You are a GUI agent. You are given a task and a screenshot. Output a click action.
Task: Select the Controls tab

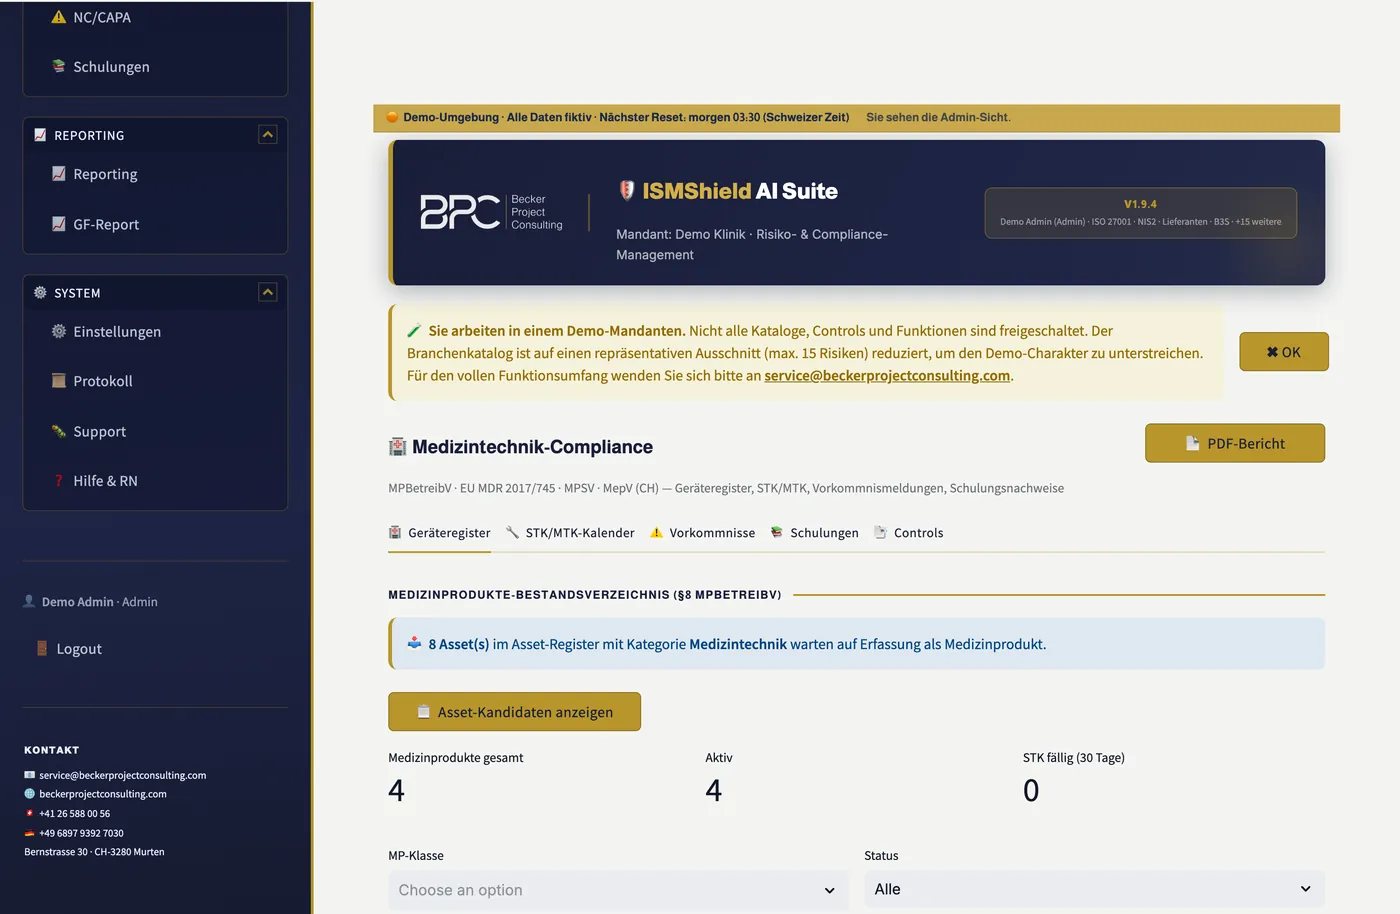(x=909, y=533)
